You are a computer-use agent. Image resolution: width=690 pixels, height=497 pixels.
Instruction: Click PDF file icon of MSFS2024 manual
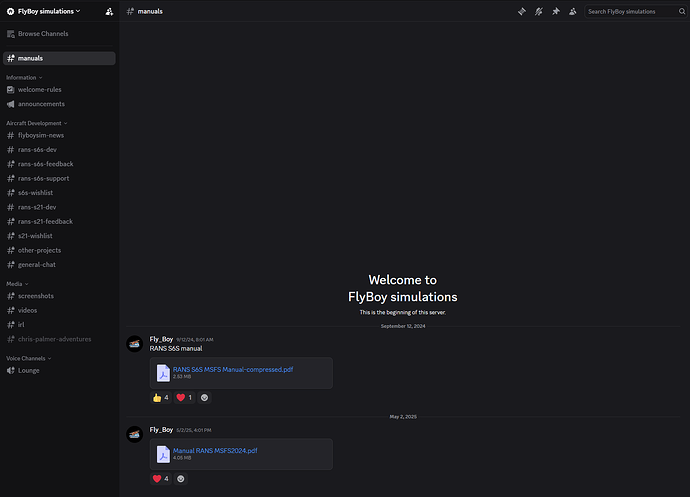(163, 454)
